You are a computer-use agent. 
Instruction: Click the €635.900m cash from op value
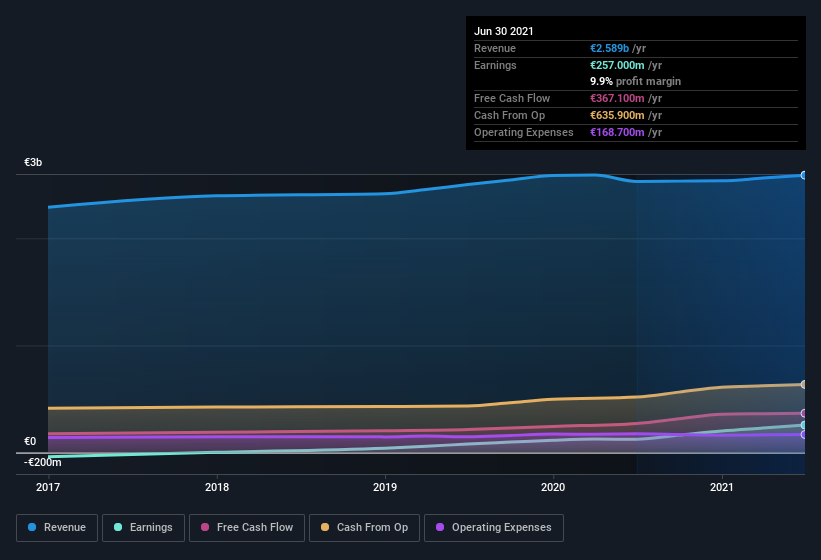pos(617,115)
